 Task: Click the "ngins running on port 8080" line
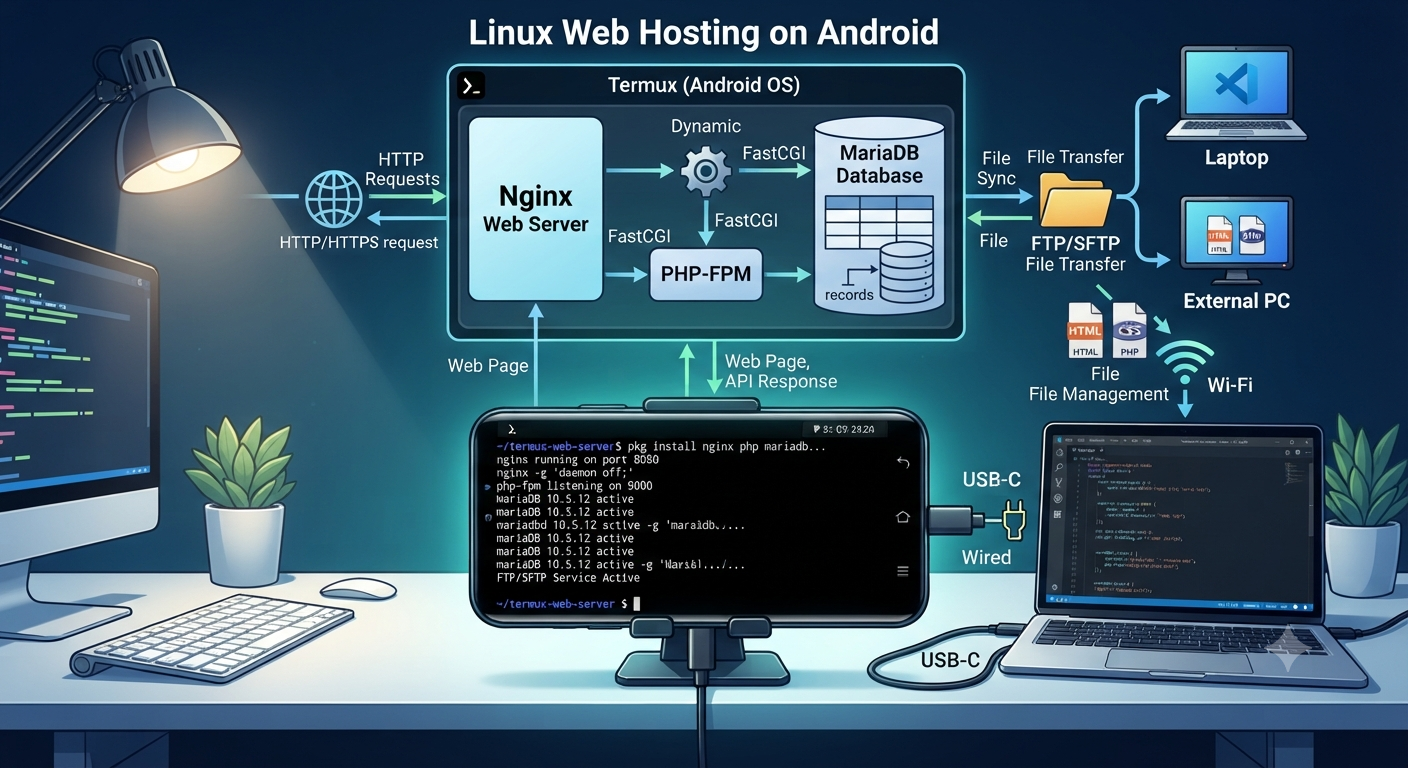click(x=580, y=460)
